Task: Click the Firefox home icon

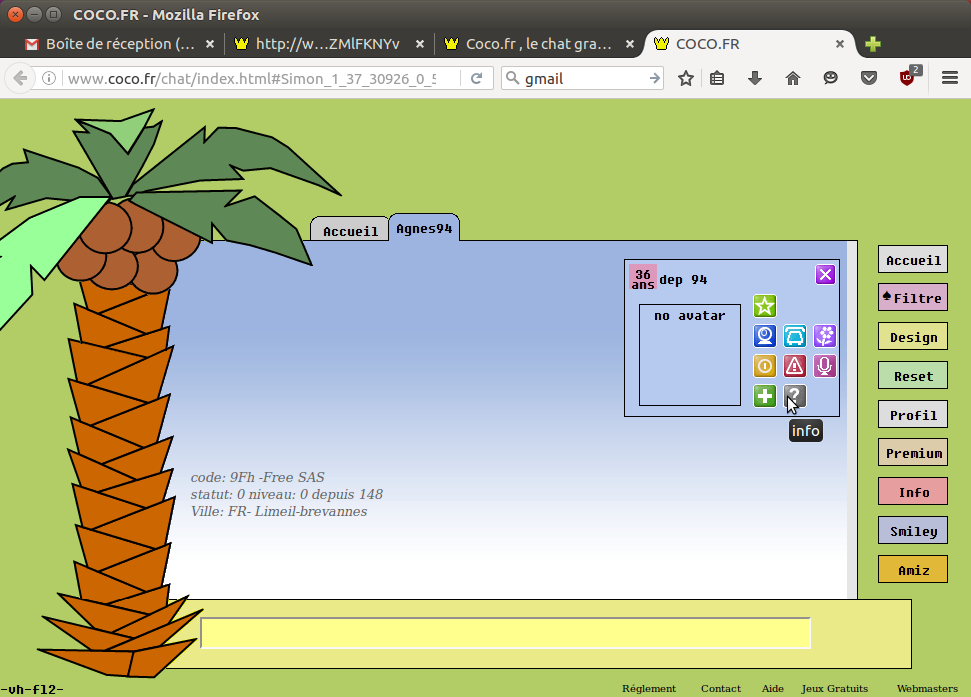Action: [793, 79]
